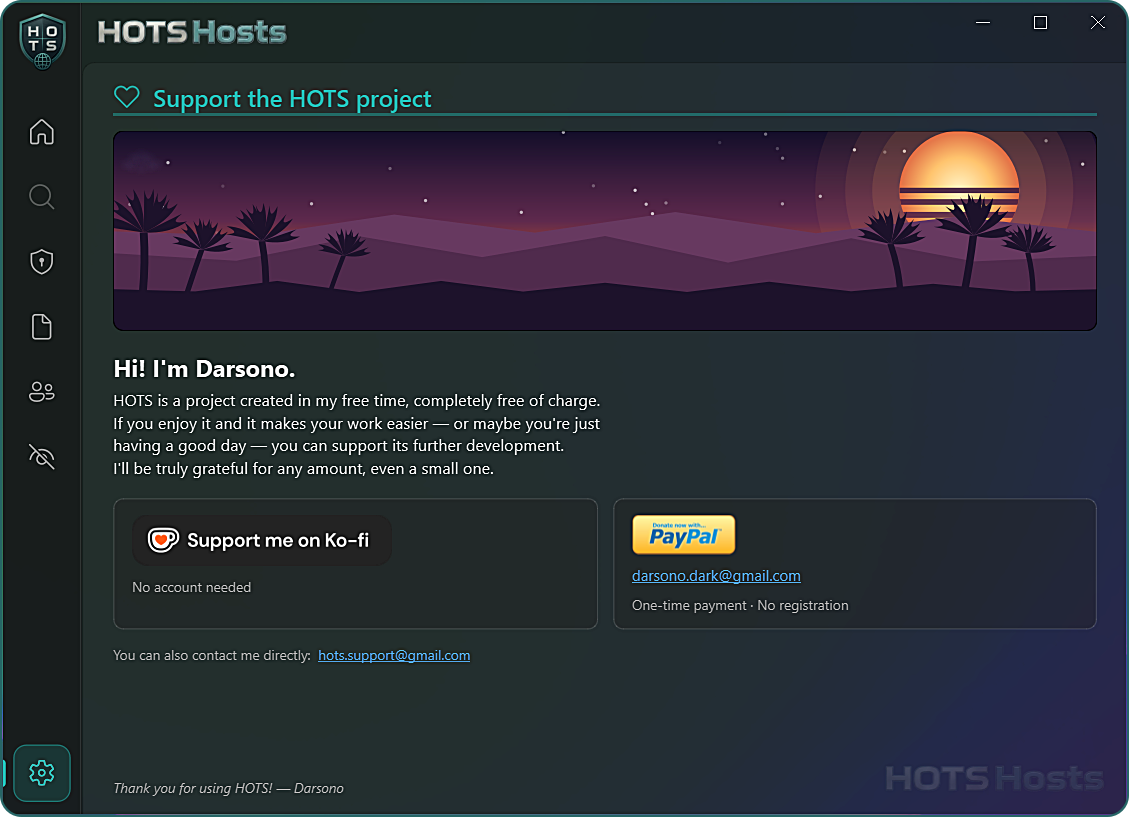Click the 'No account needed' text
The height and width of the screenshot is (817, 1129).
(x=192, y=587)
